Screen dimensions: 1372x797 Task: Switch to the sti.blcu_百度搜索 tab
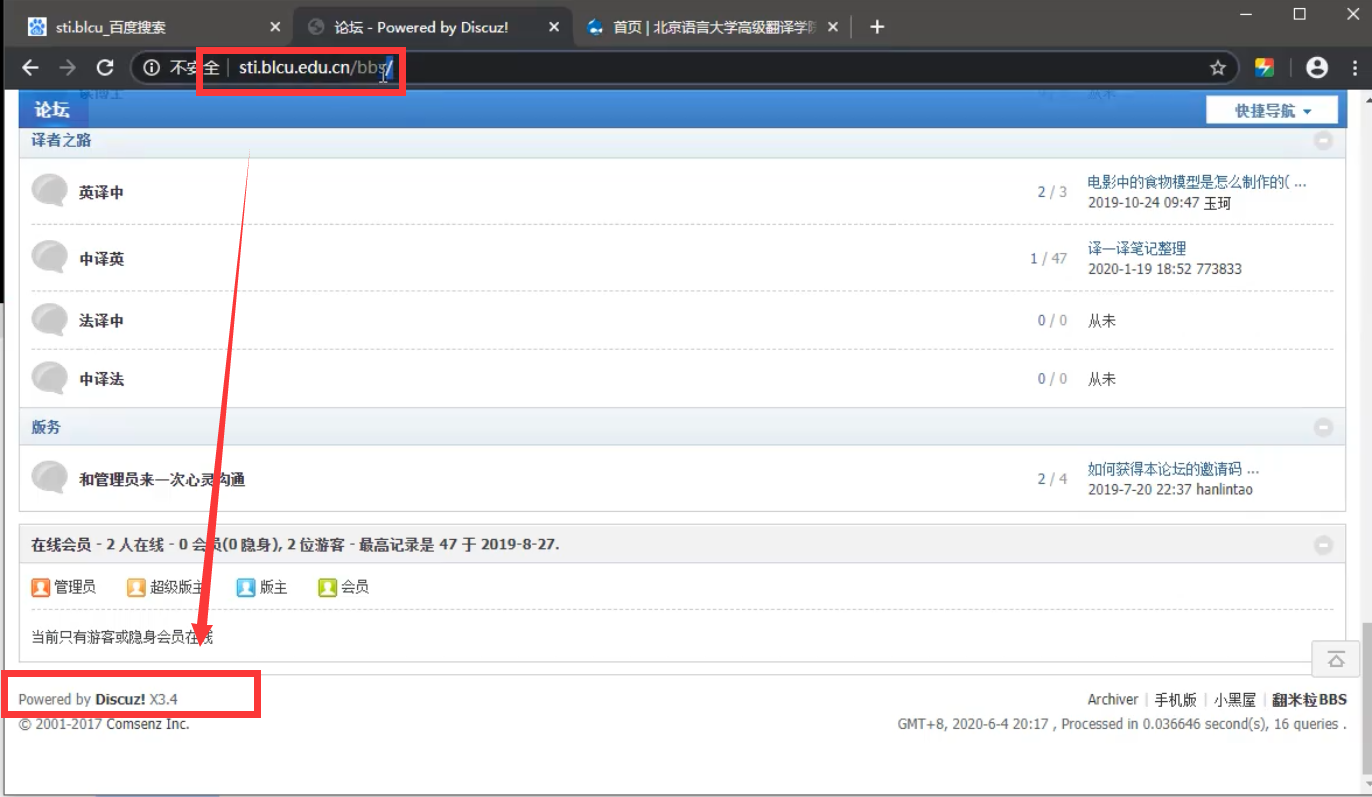tap(150, 27)
